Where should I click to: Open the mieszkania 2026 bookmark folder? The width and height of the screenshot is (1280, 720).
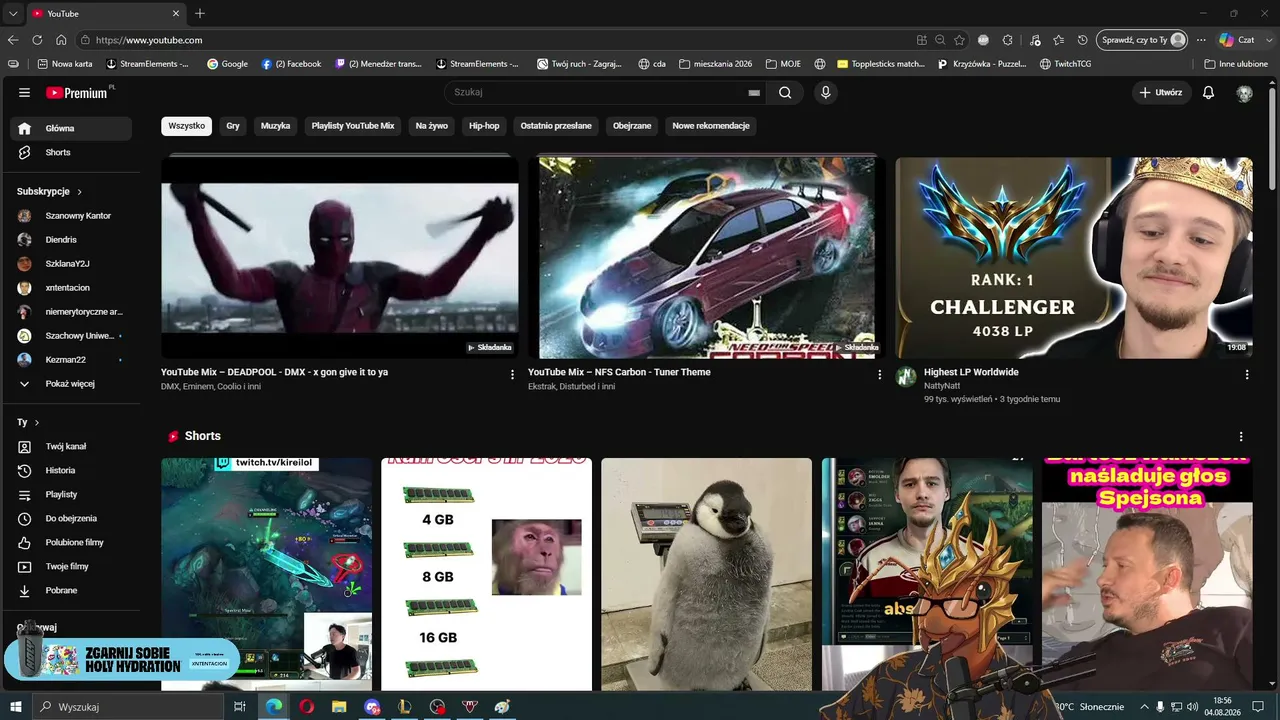715,64
